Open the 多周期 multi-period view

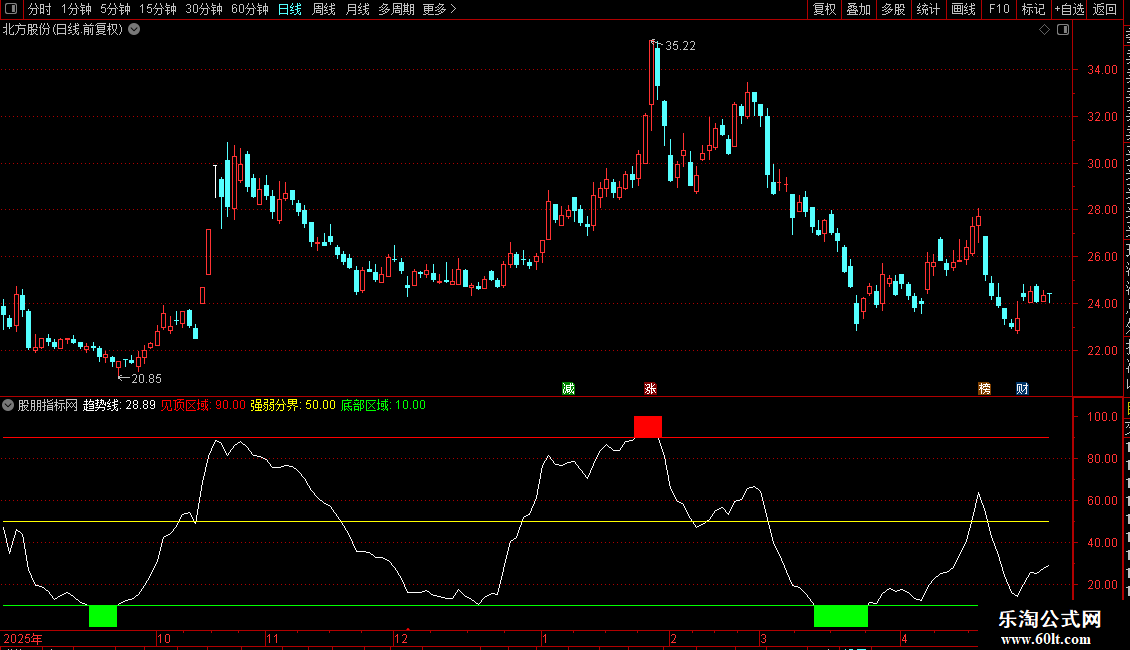coord(396,9)
